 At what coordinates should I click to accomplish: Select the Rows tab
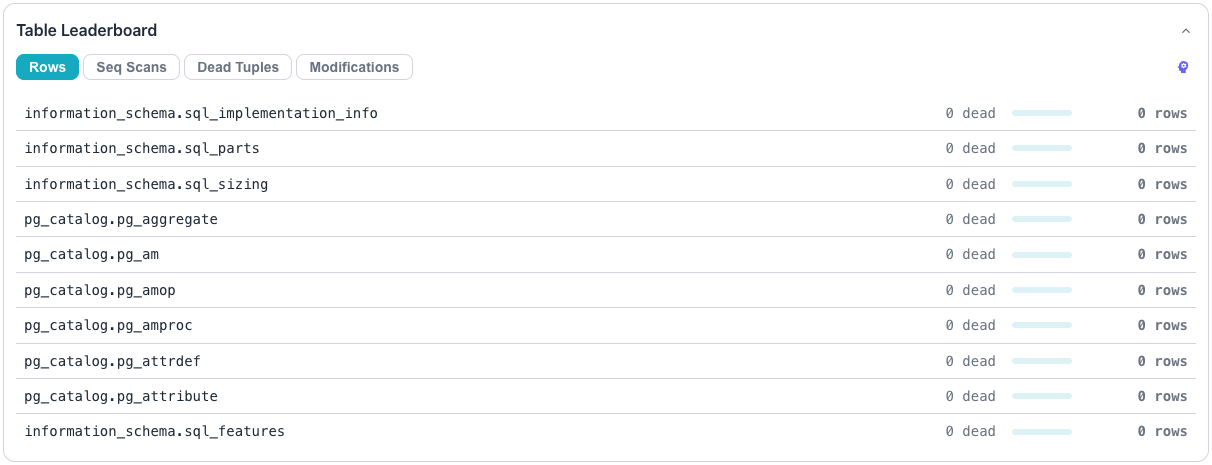coord(47,67)
